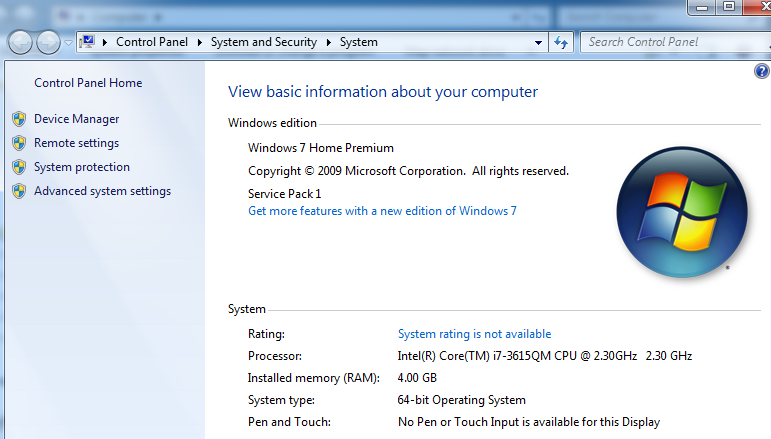Click the Processor label

[x=275, y=356]
